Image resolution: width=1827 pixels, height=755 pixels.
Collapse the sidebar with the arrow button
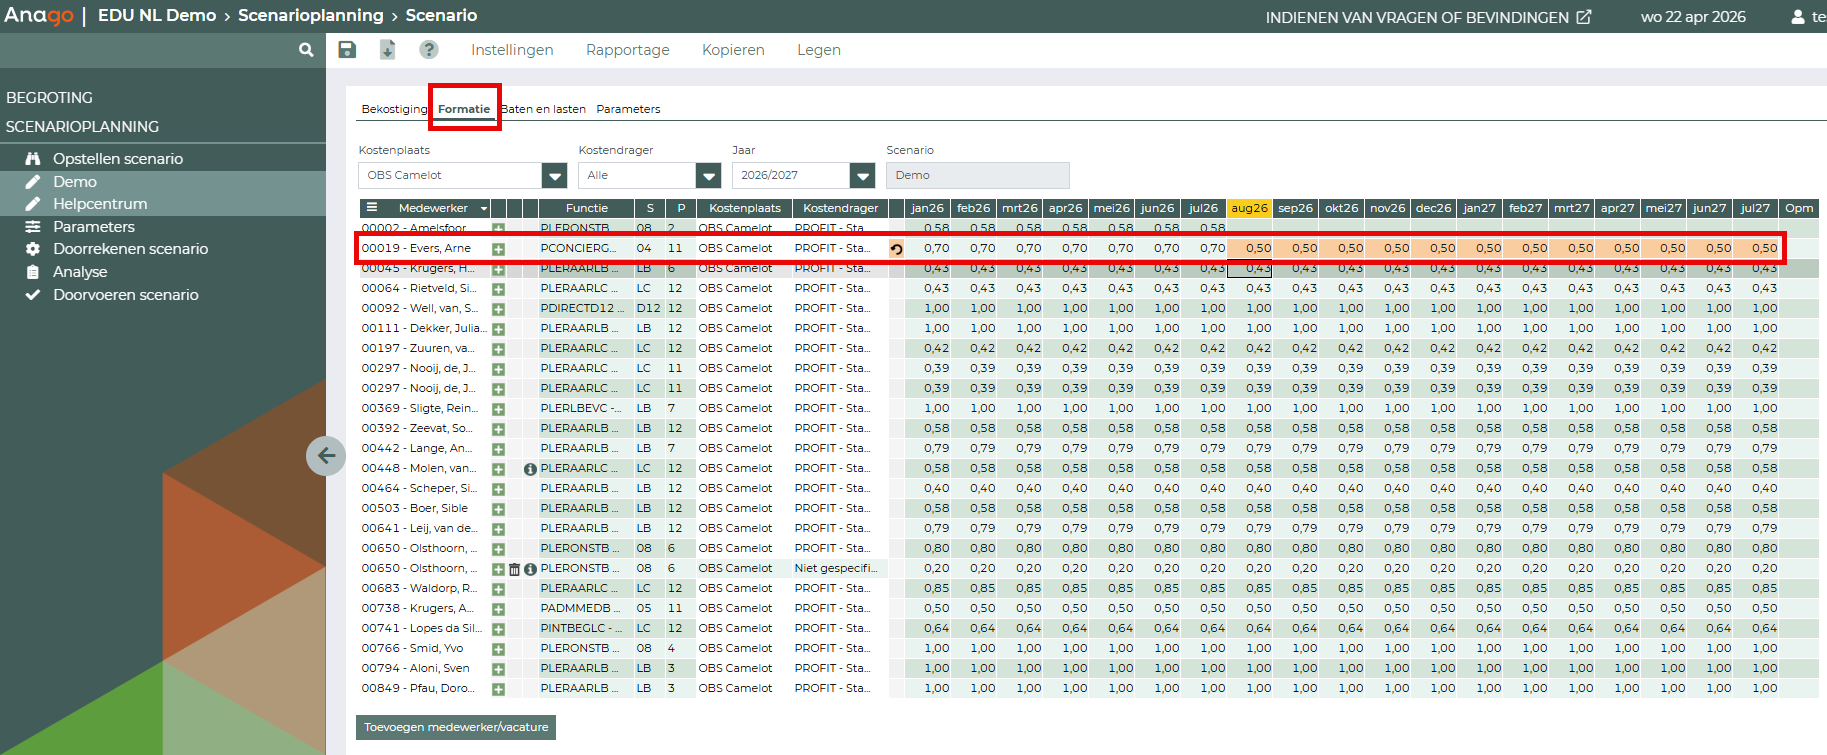(x=326, y=456)
